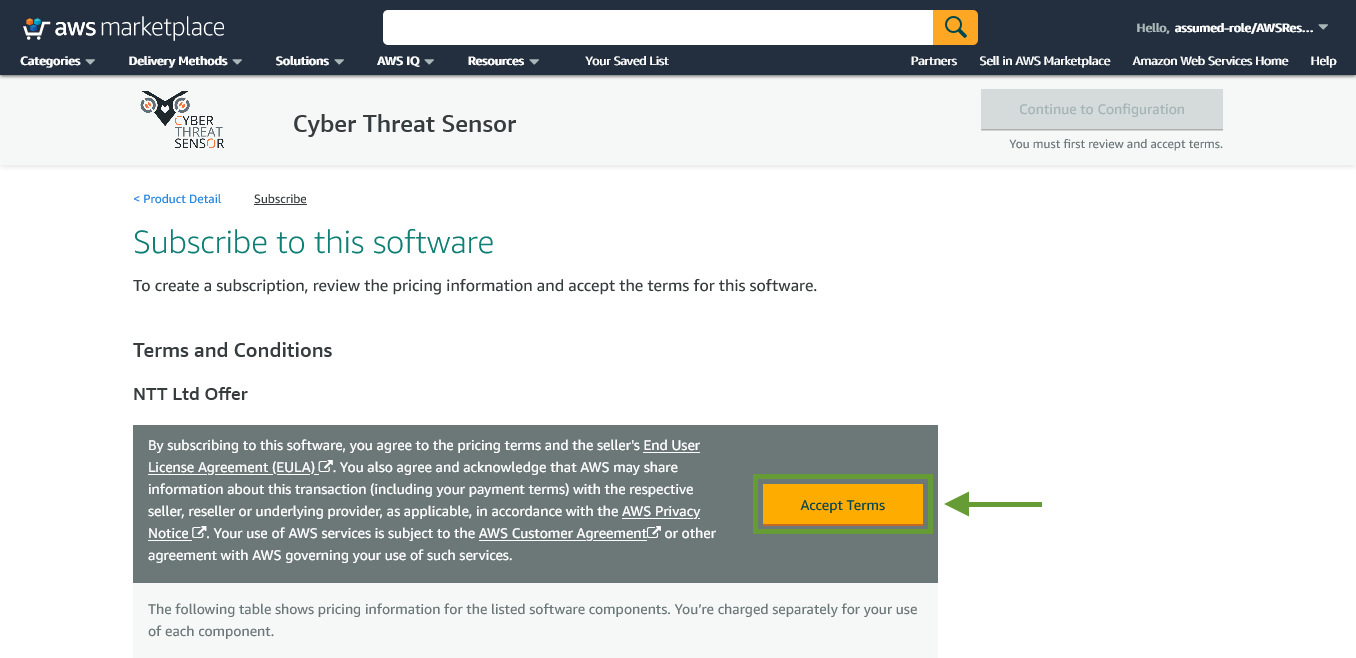Focus the marketplace search input field
1356x658 pixels.
pyautogui.click(x=658, y=27)
